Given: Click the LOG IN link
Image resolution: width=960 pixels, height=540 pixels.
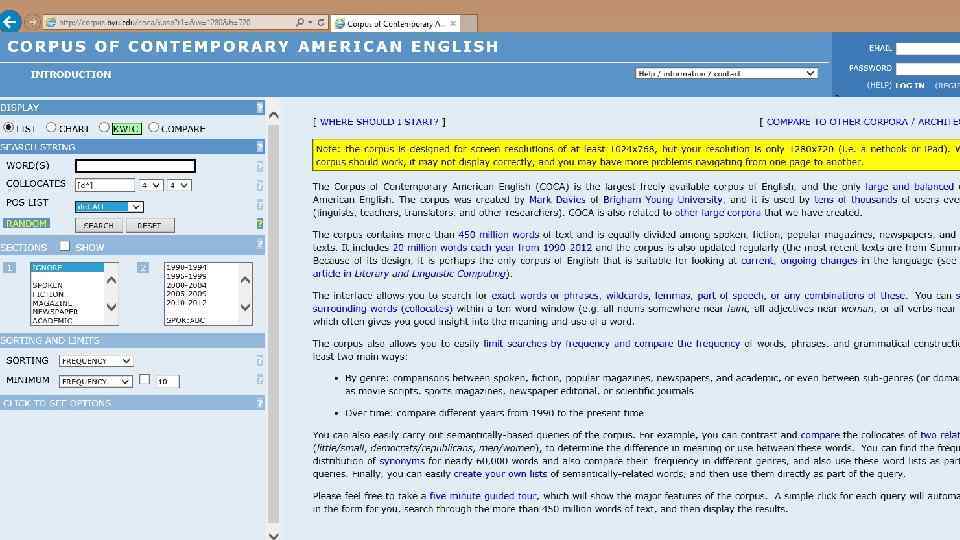Looking at the screenshot, I should pyautogui.click(x=910, y=86).
